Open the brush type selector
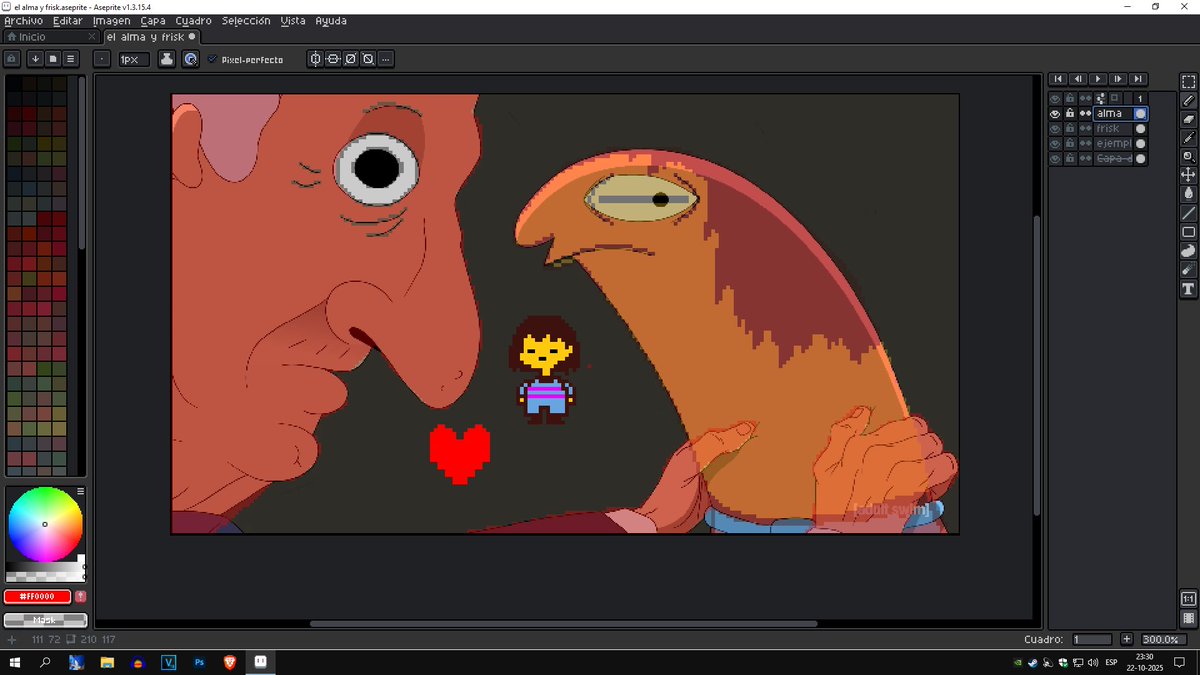Image resolution: width=1200 pixels, height=675 pixels. click(x=102, y=59)
